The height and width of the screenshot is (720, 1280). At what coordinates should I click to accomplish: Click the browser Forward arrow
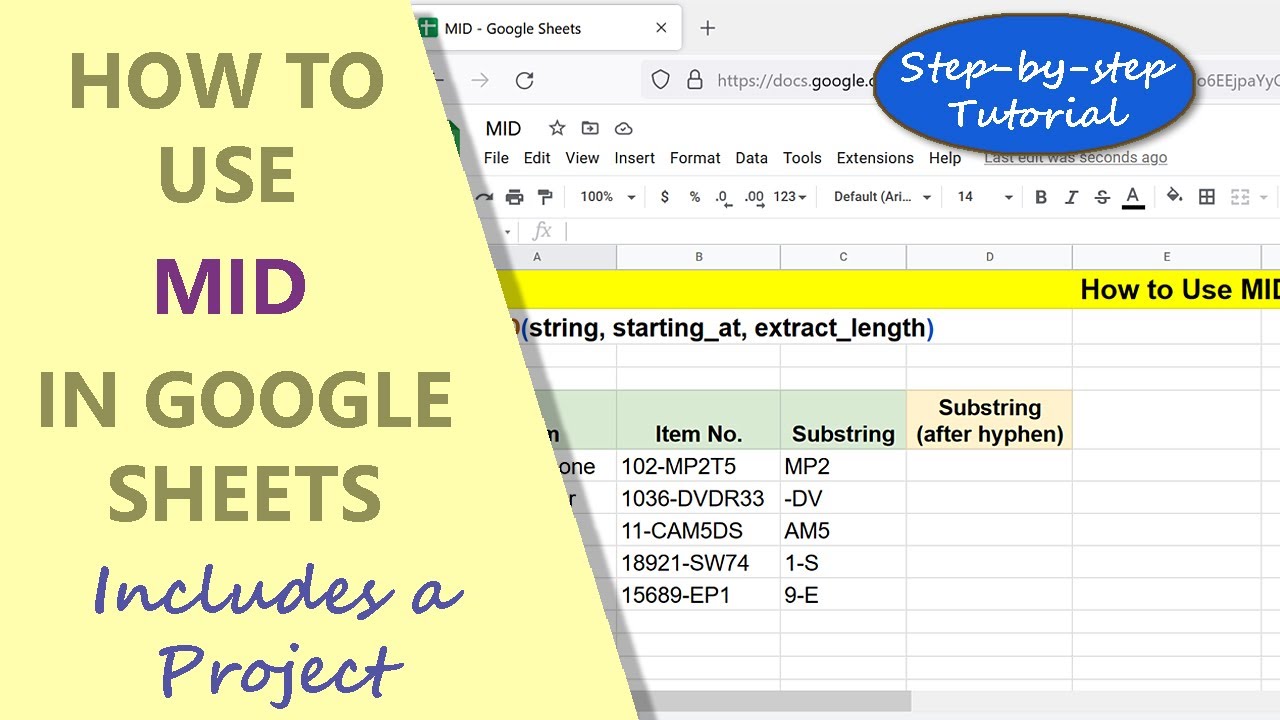[480, 81]
